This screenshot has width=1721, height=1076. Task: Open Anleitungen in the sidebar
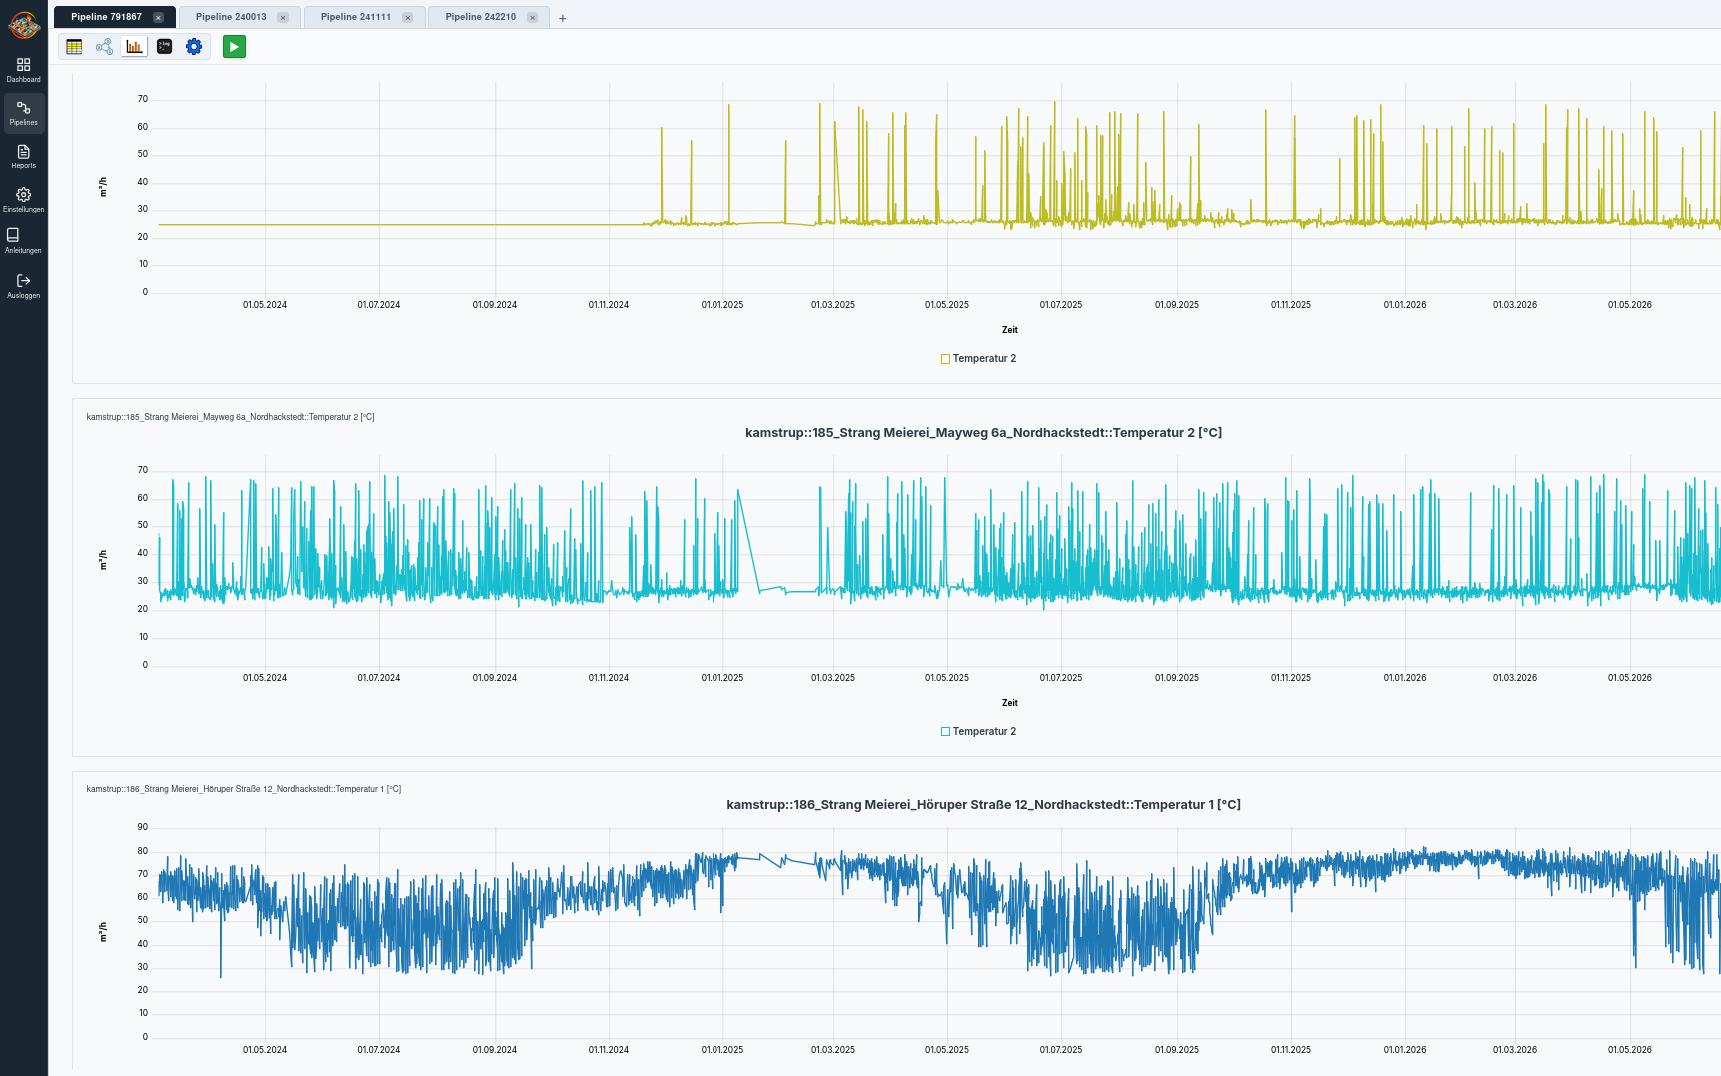click(23, 241)
